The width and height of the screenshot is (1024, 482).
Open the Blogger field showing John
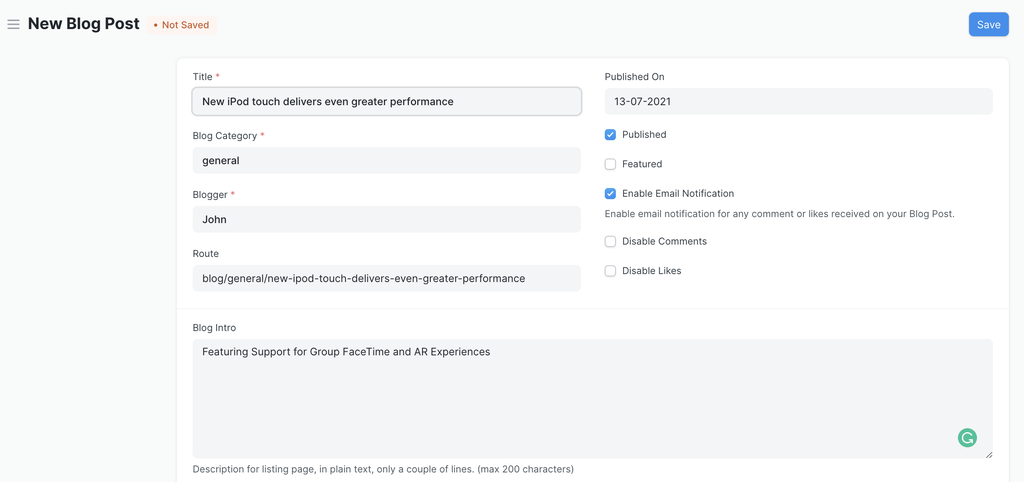[386, 220]
